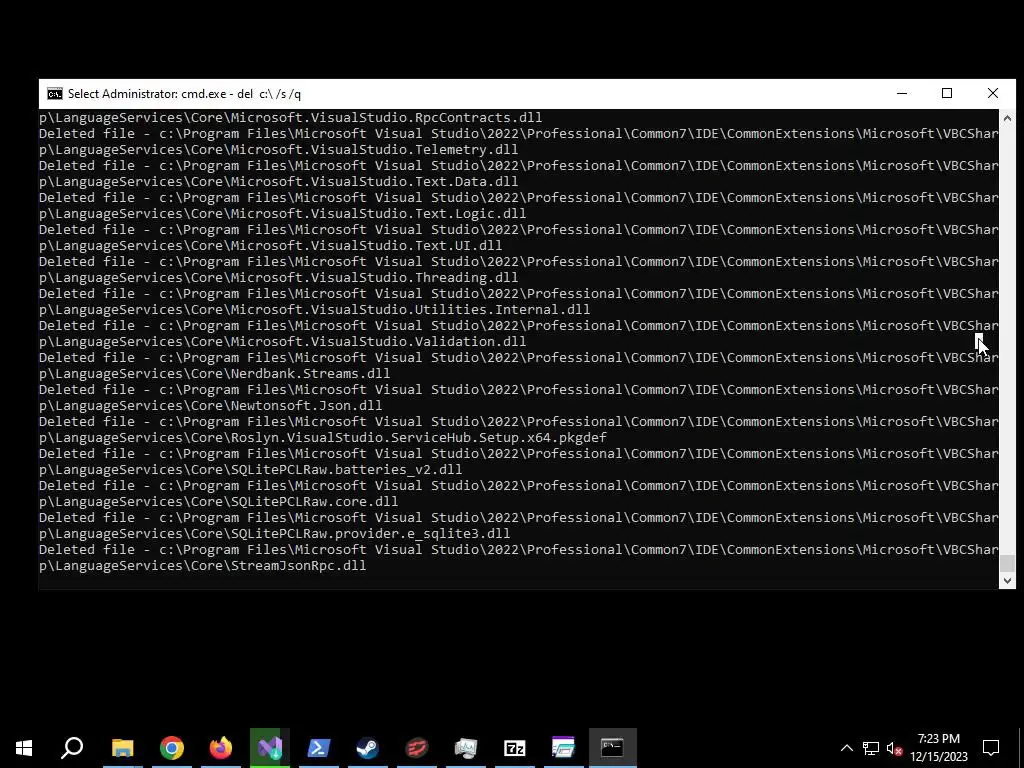Image resolution: width=1024 pixels, height=768 pixels.
Task: Click the console scrollbar thumb
Action: pos(1007,563)
